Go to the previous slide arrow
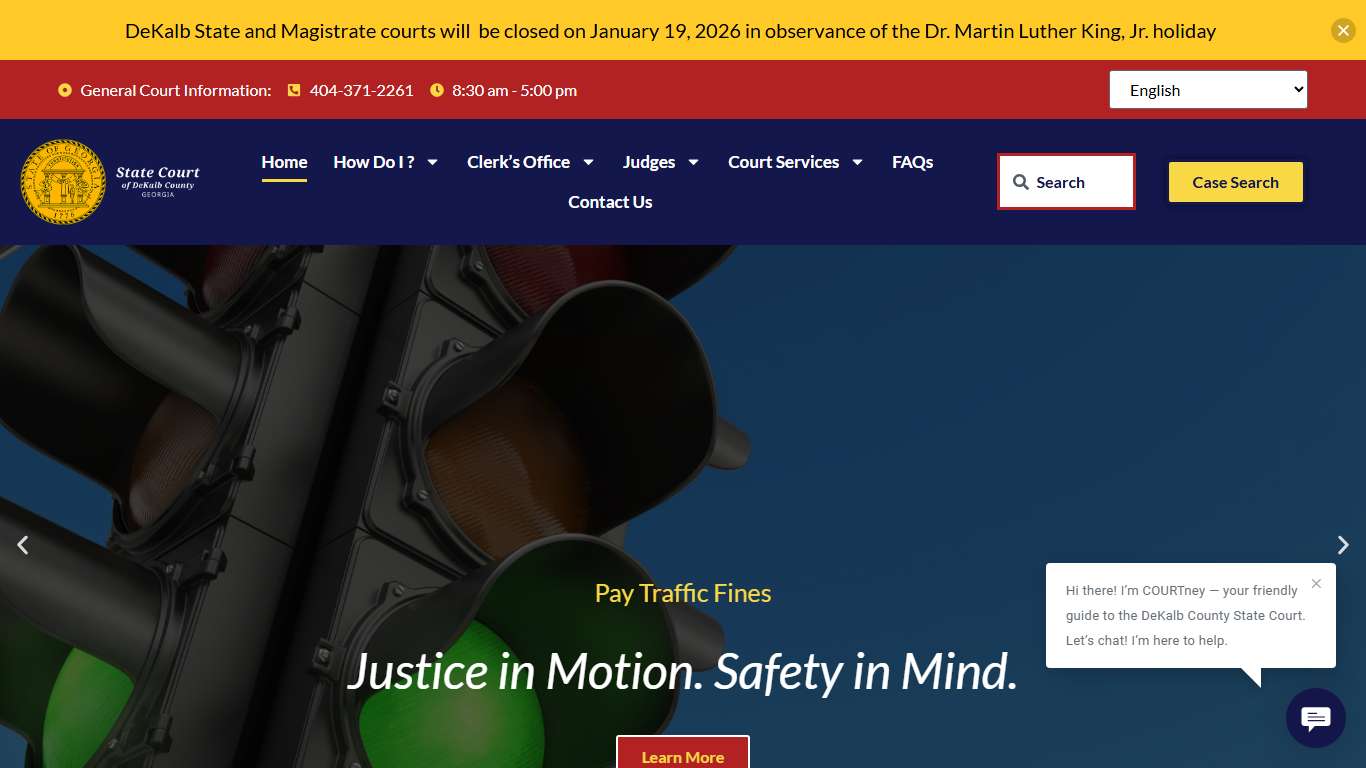This screenshot has width=1366, height=768. [x=22, y=545]
